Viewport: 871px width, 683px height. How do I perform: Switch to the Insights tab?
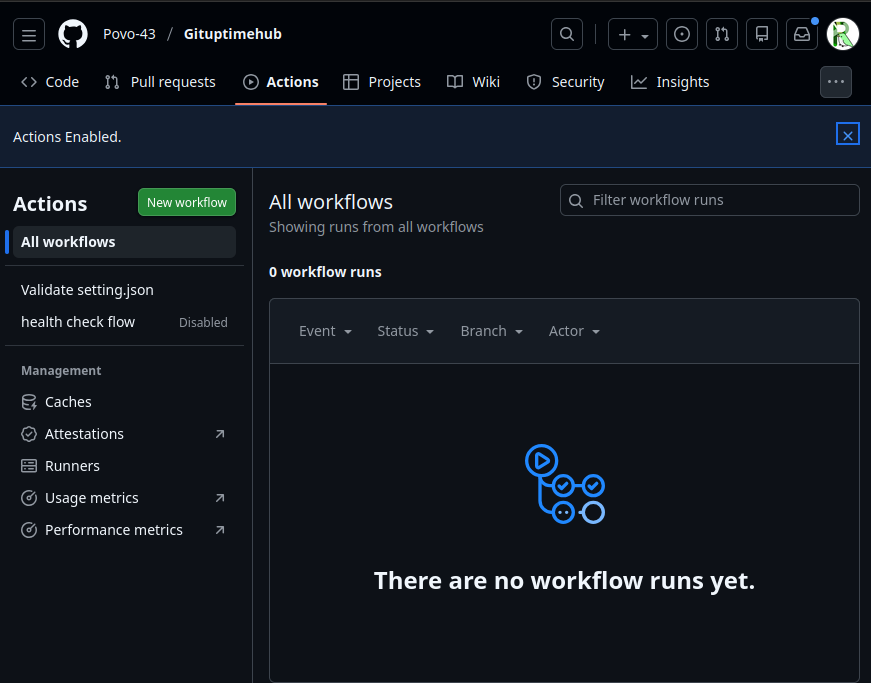[670, 82]
